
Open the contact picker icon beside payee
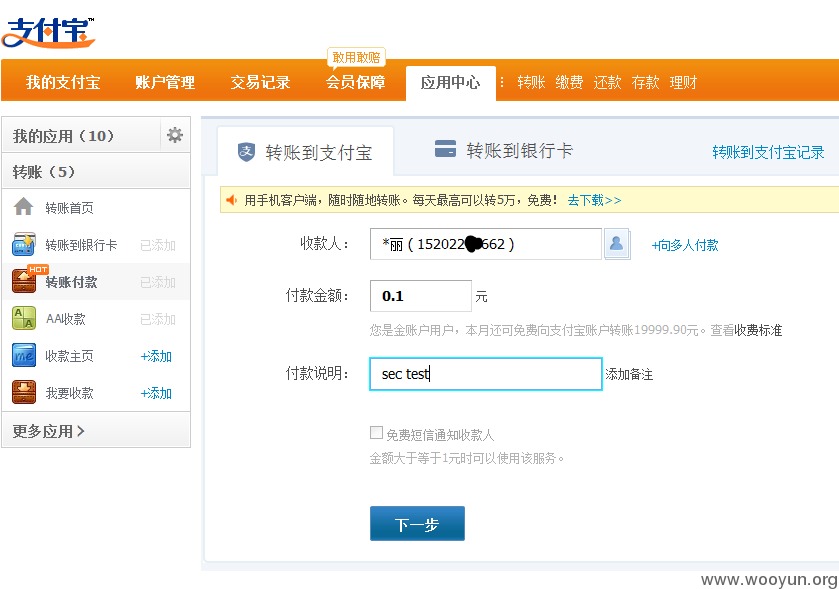616,244
